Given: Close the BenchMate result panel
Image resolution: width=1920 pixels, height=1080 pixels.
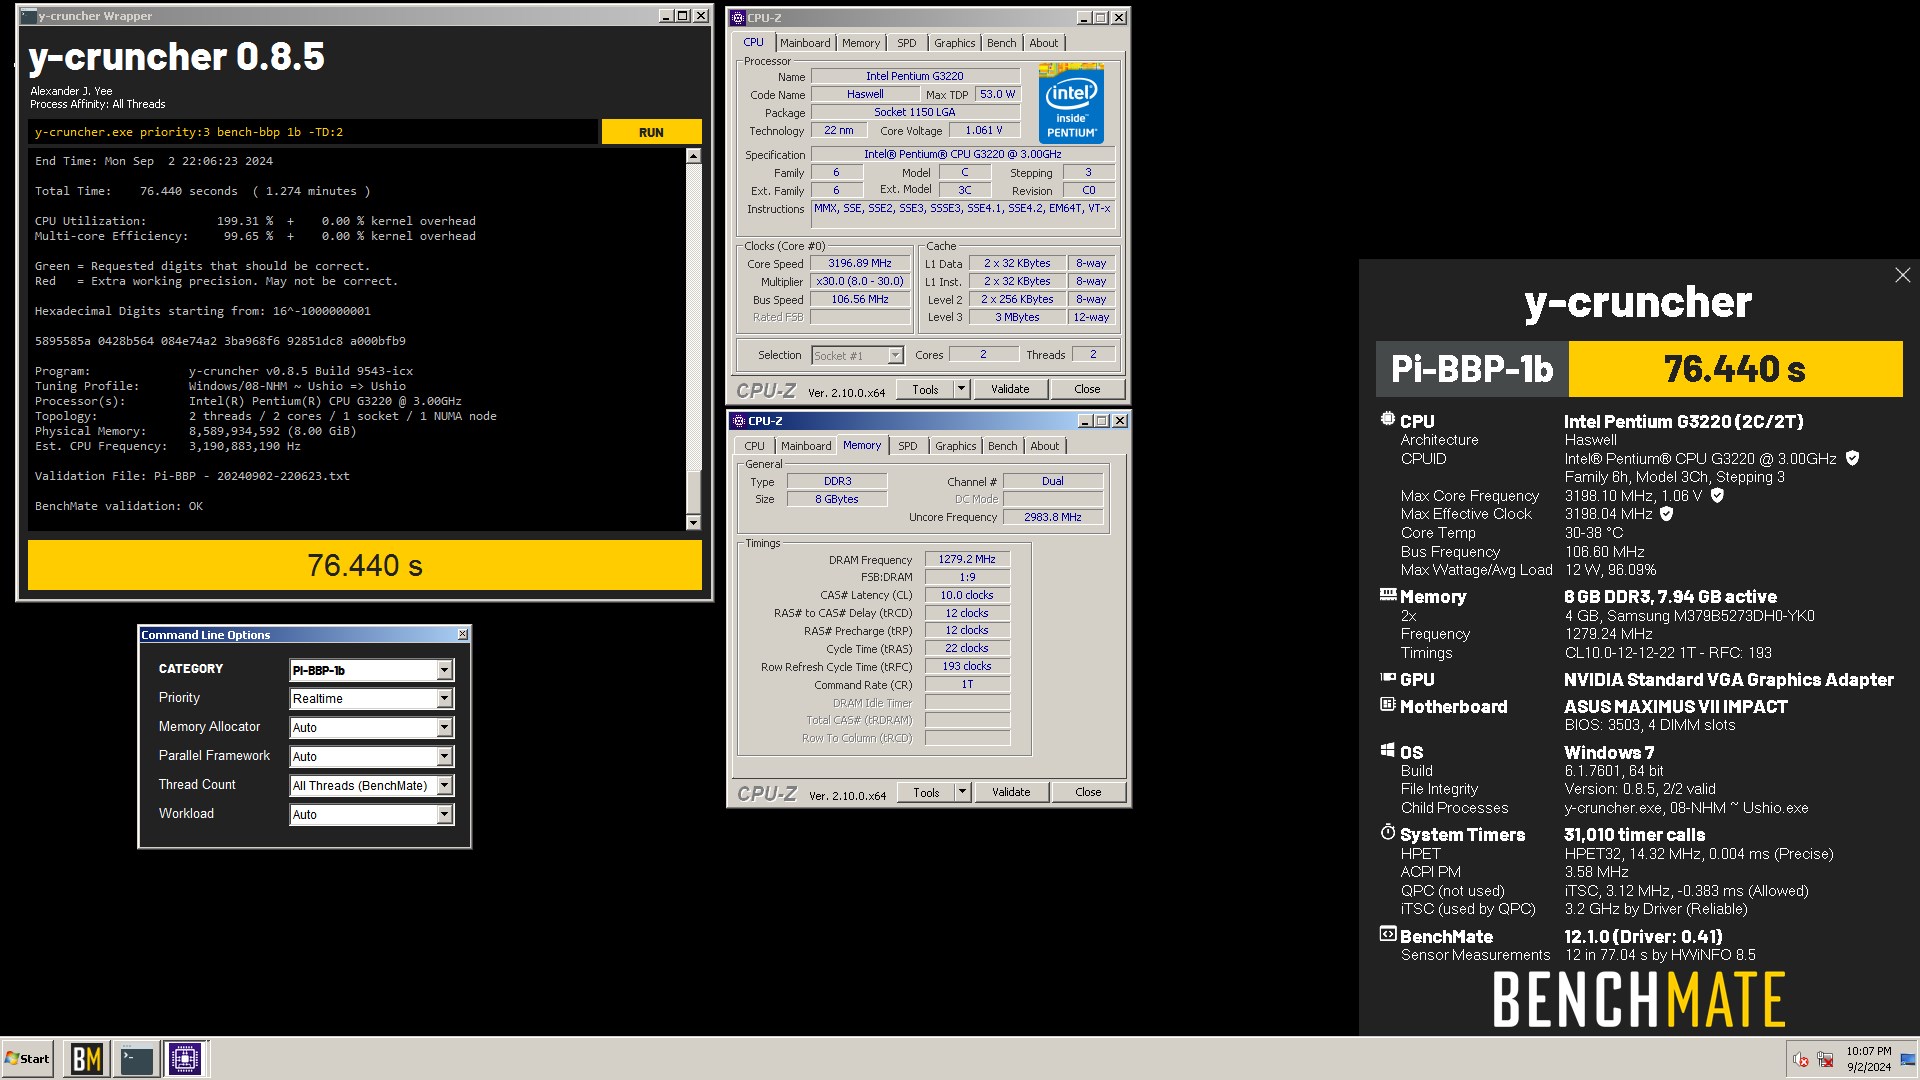Looking at the screenshot, I should pos(1902,275).
